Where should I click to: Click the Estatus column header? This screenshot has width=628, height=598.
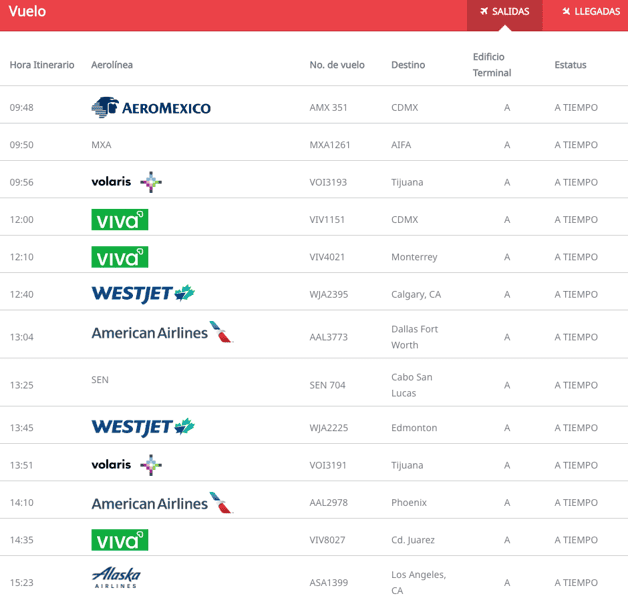(570, 65)
